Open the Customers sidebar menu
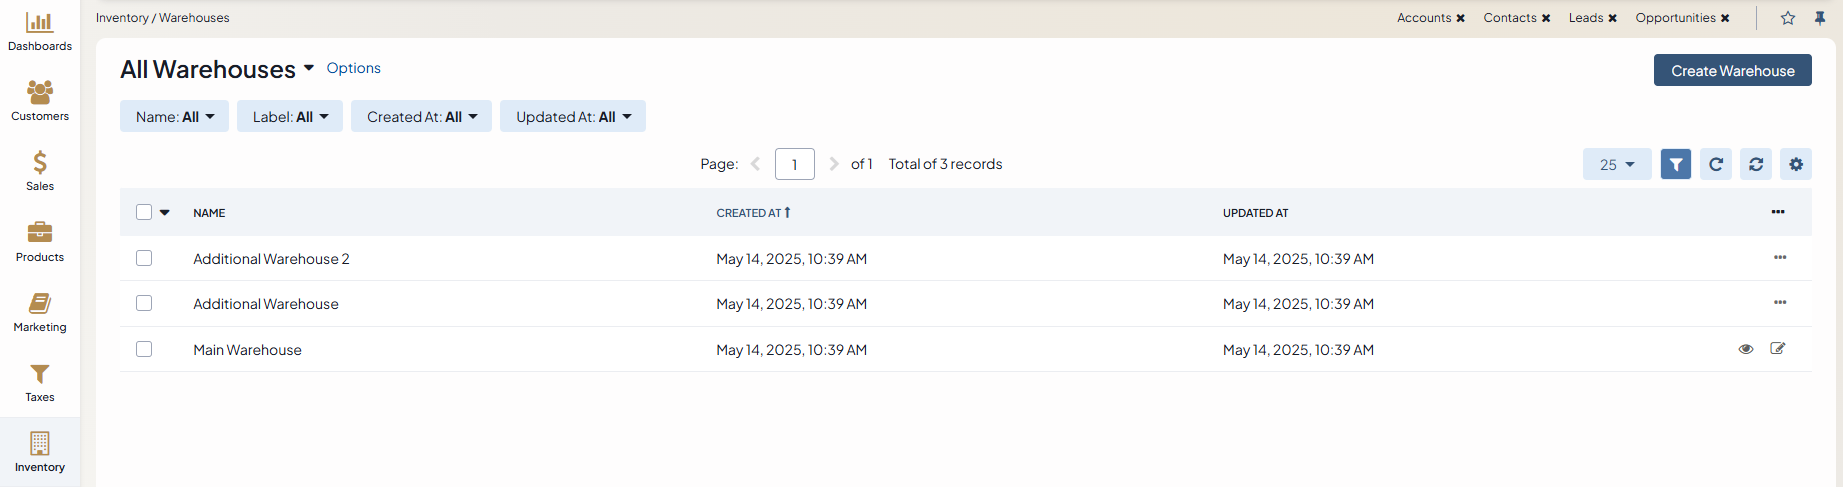1843x487 pixels. click(x=40, y=101)
